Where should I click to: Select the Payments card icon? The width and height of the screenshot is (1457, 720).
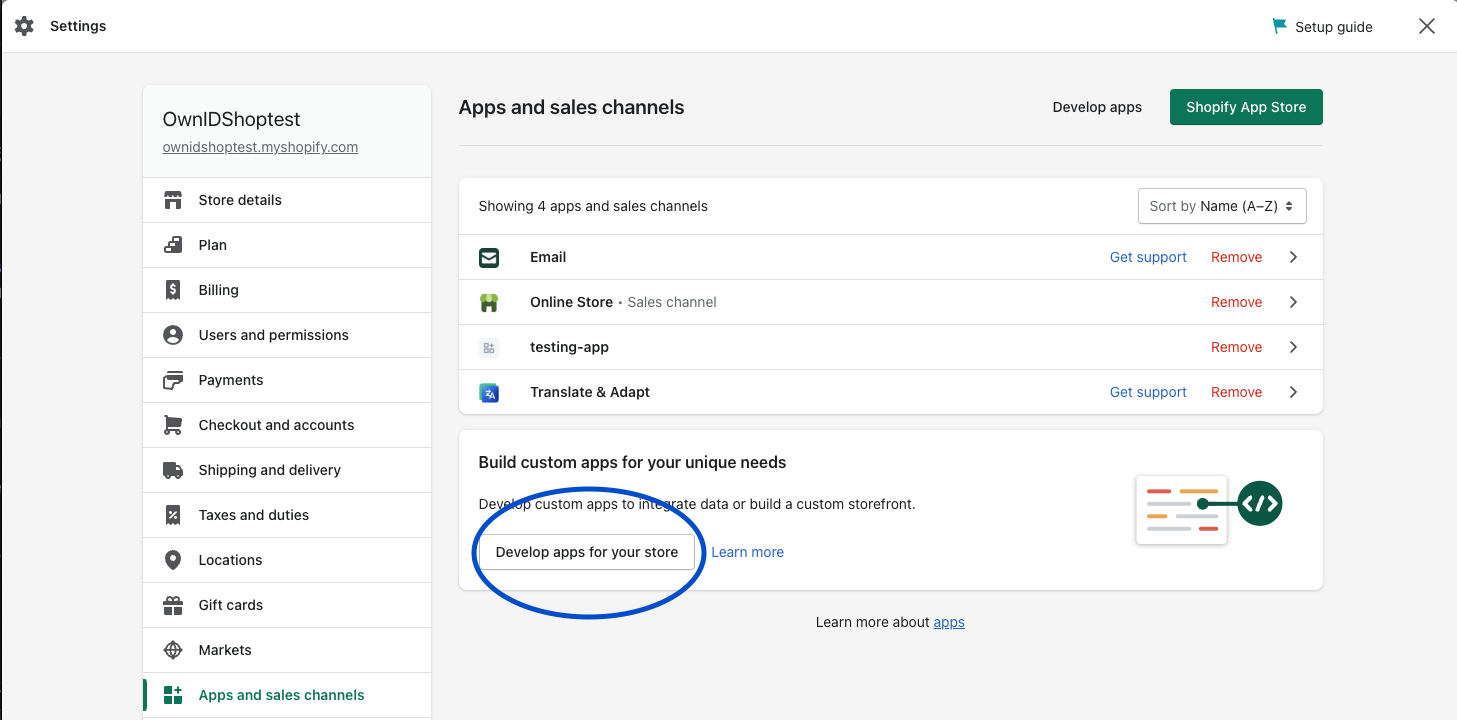pyautogui.click(x=174, y=379)
